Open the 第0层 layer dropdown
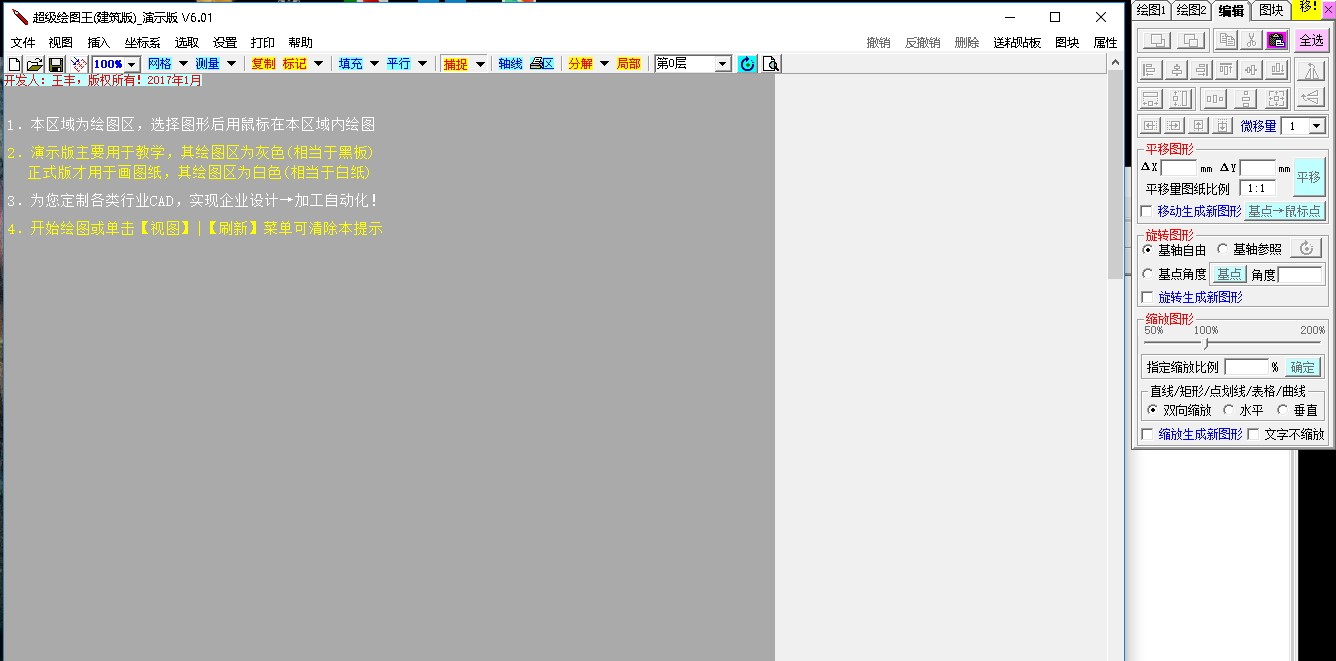Viewport: 1336px width, 661px height. click(x=723, y=64)
